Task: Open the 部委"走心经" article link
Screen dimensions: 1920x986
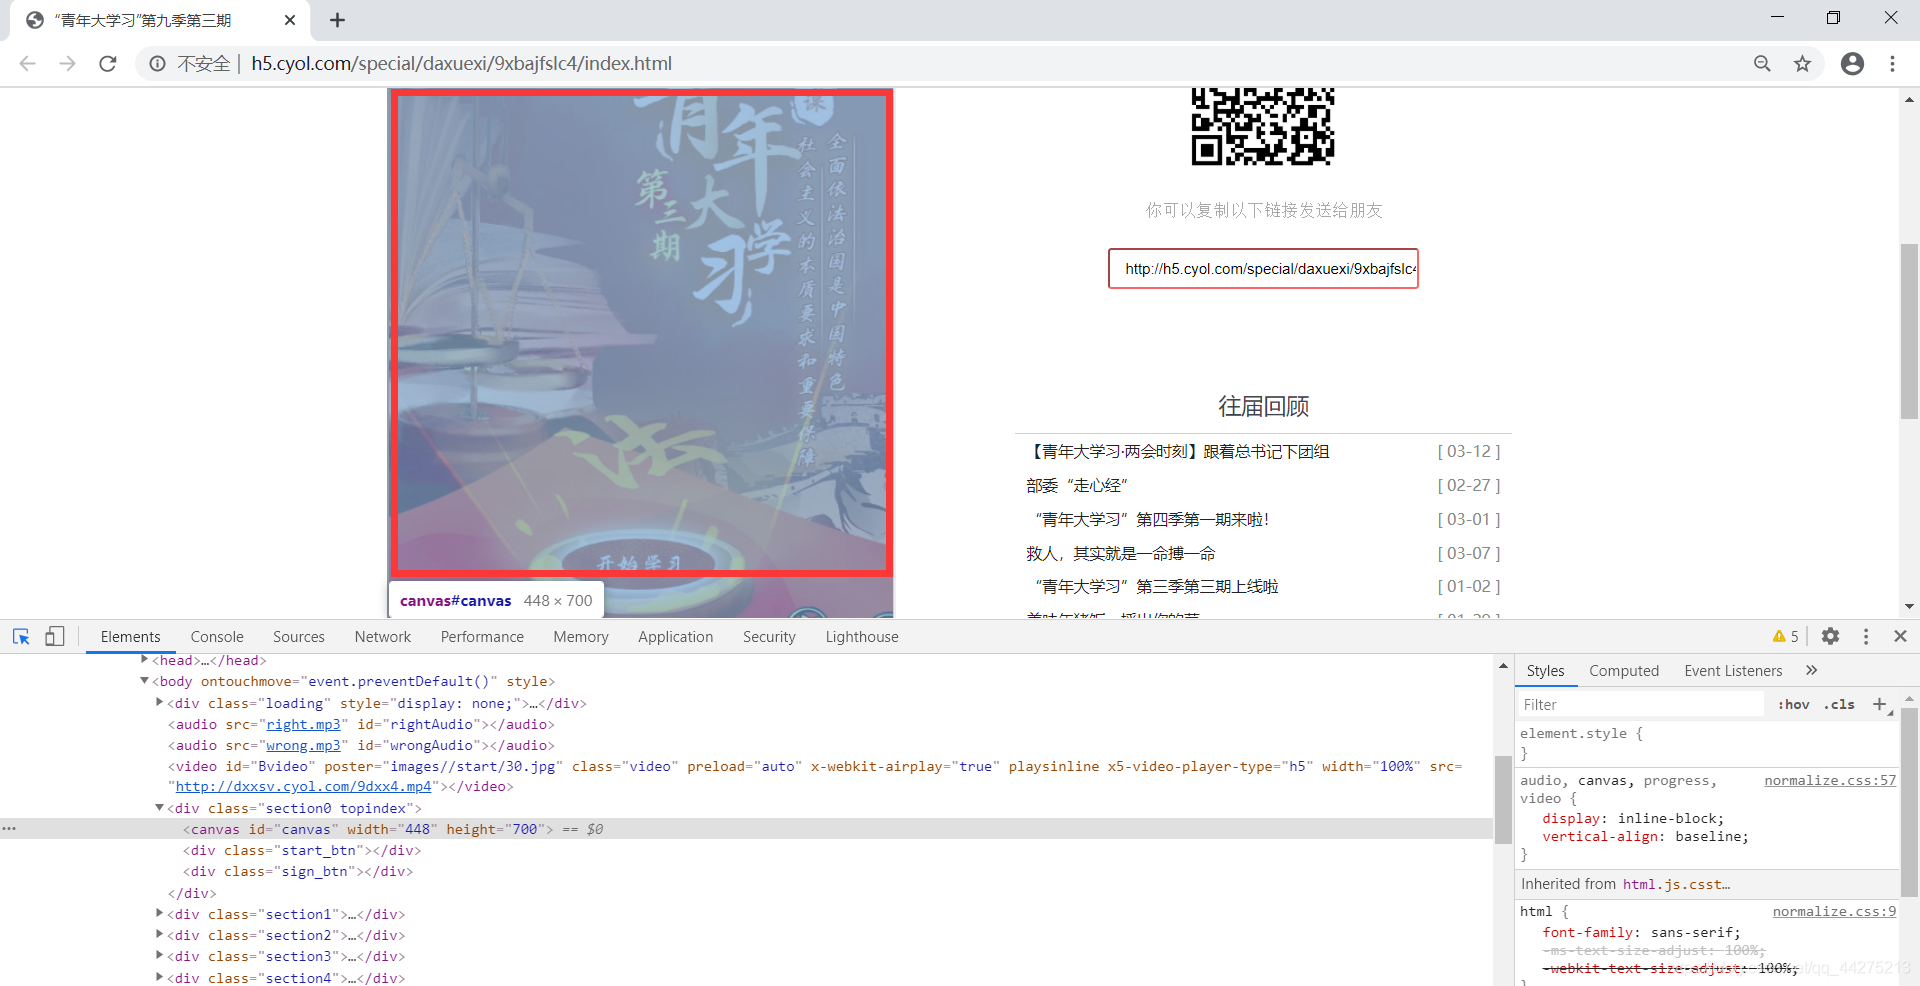Action: 1077,486
